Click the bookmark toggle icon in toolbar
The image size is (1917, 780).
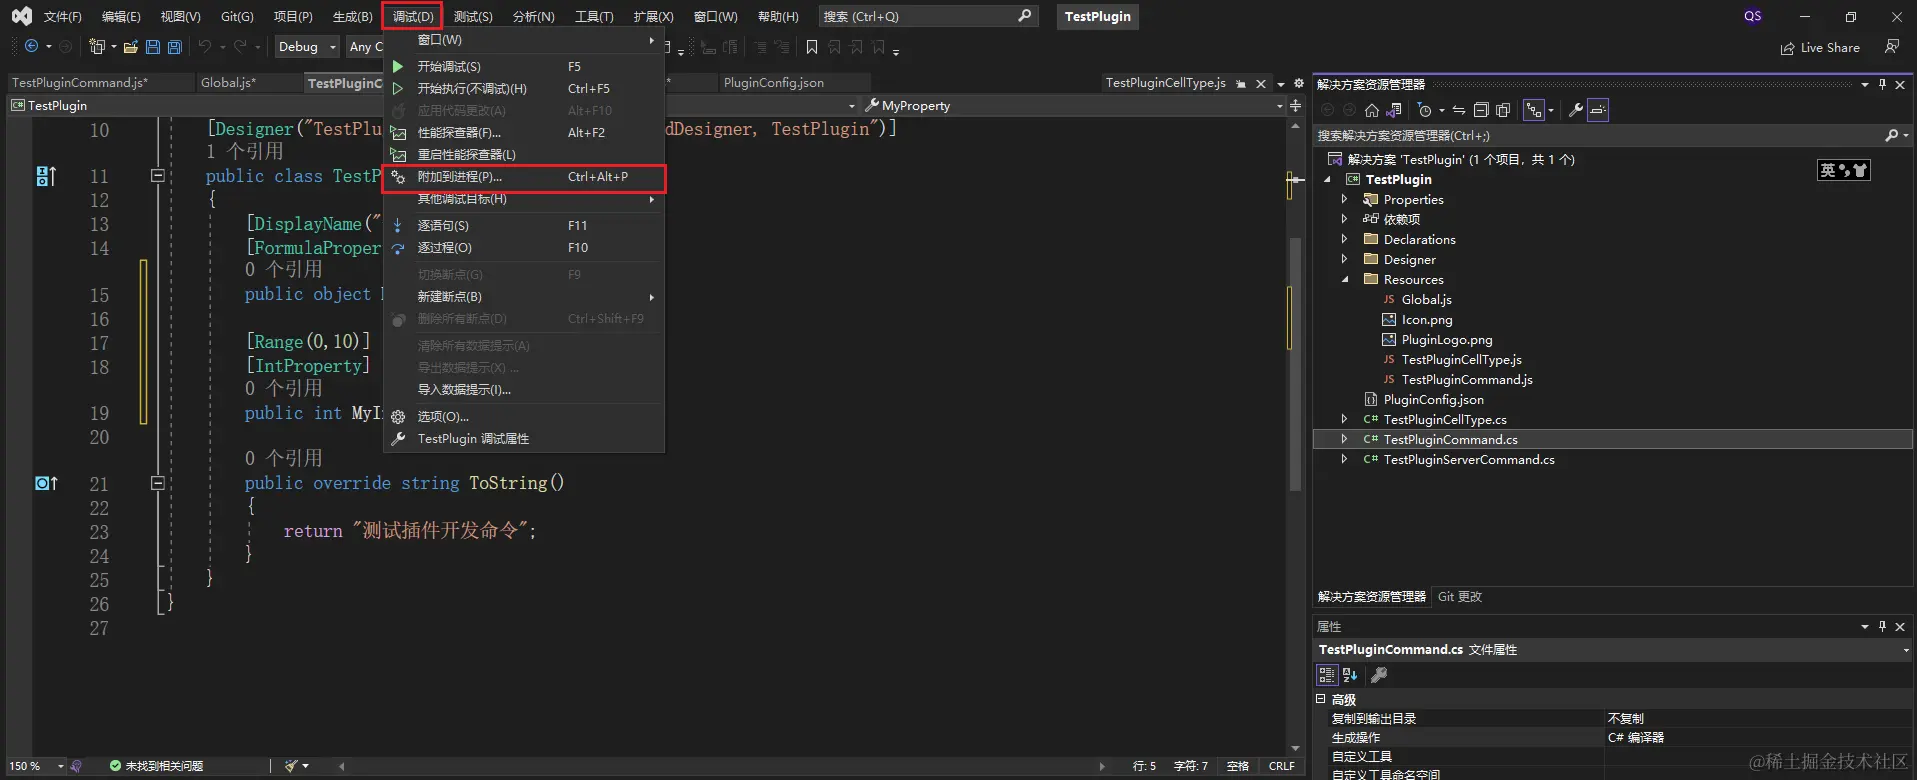tap(812, 47)
